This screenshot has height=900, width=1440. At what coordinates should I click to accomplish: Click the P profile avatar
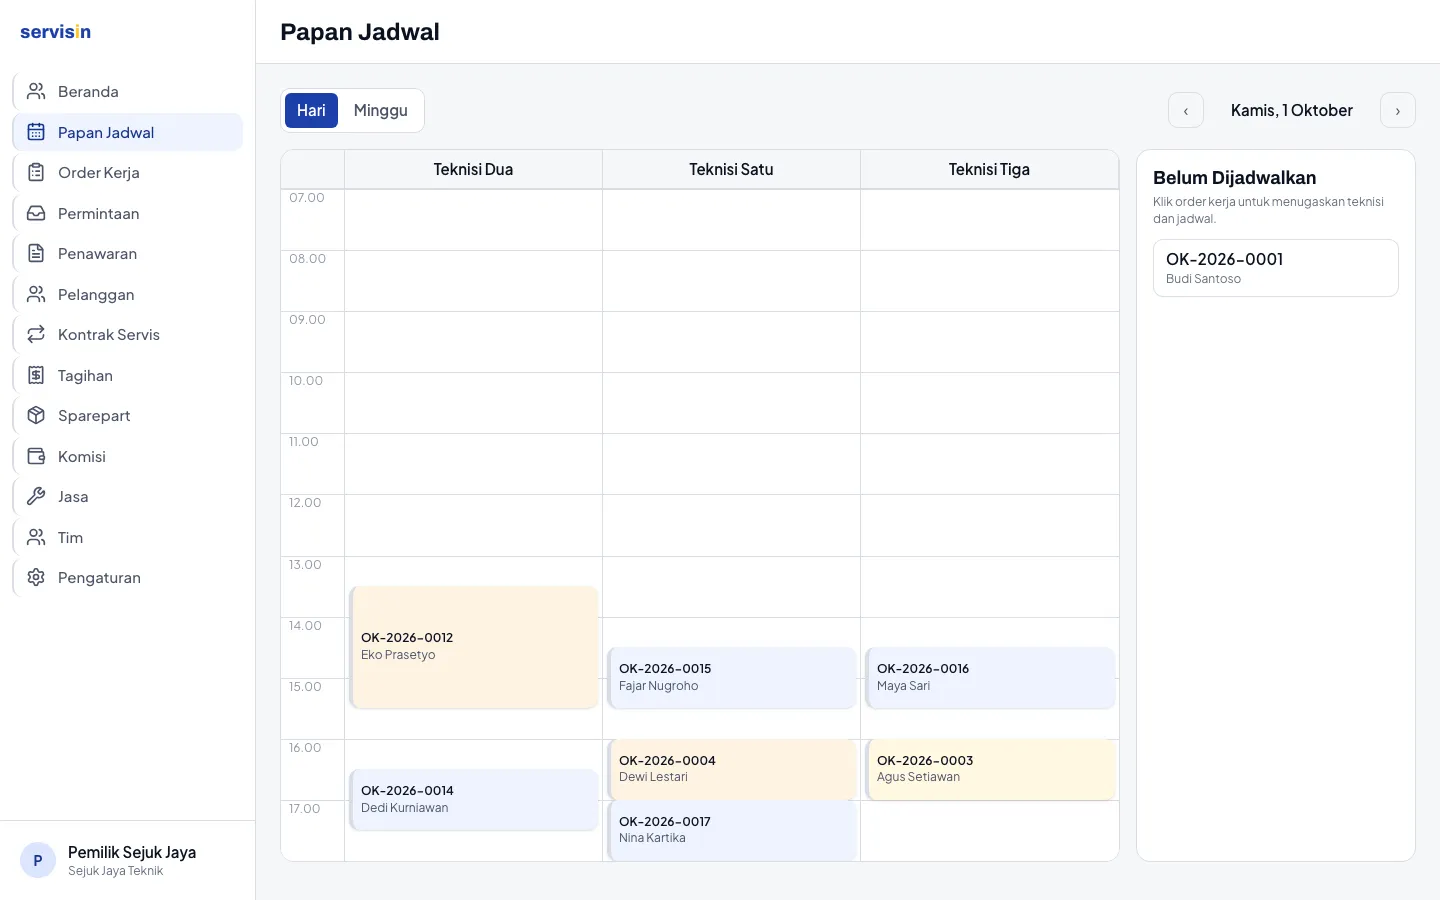(x=38, y=860)
